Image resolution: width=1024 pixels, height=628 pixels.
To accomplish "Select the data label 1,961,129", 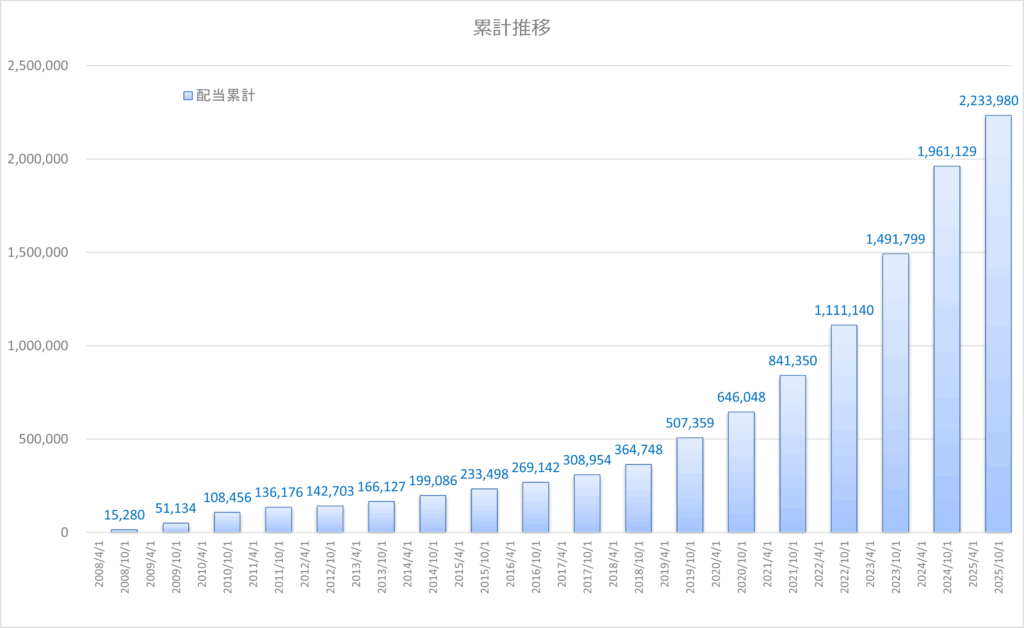I will [x=946, y=151].
